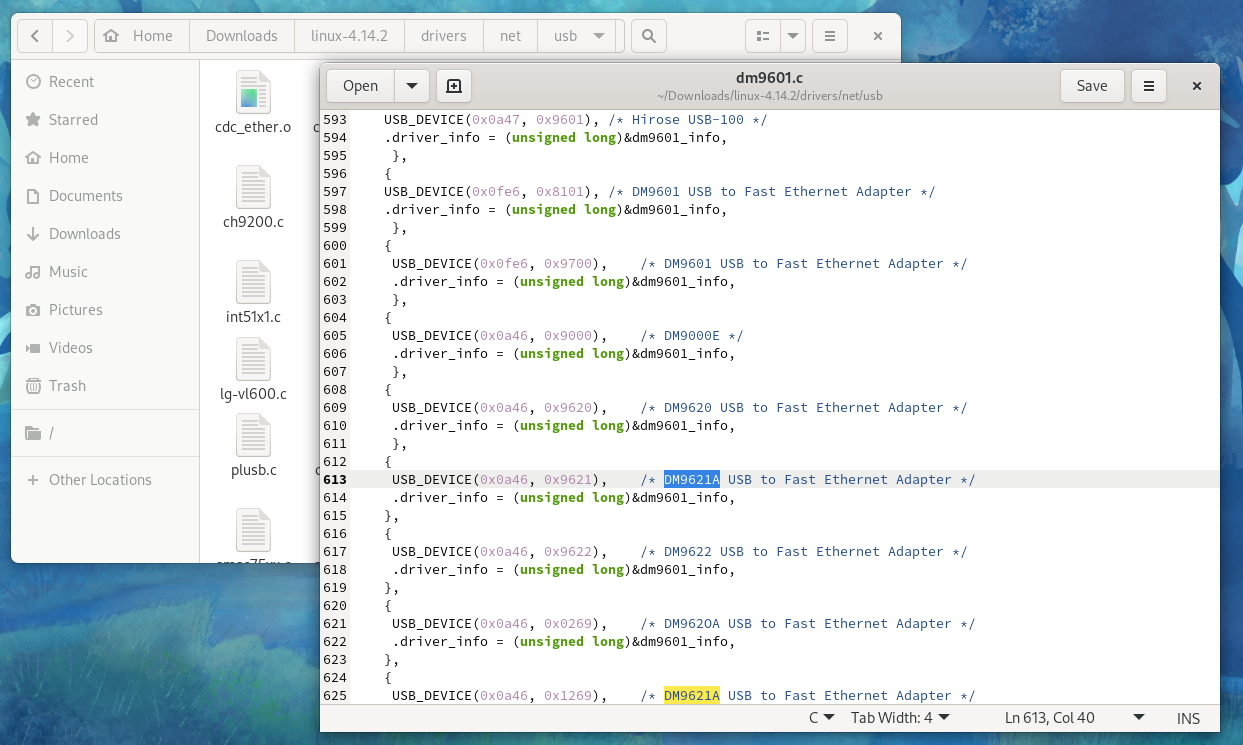Open the usb path segment dropdown

coord(578,36)
